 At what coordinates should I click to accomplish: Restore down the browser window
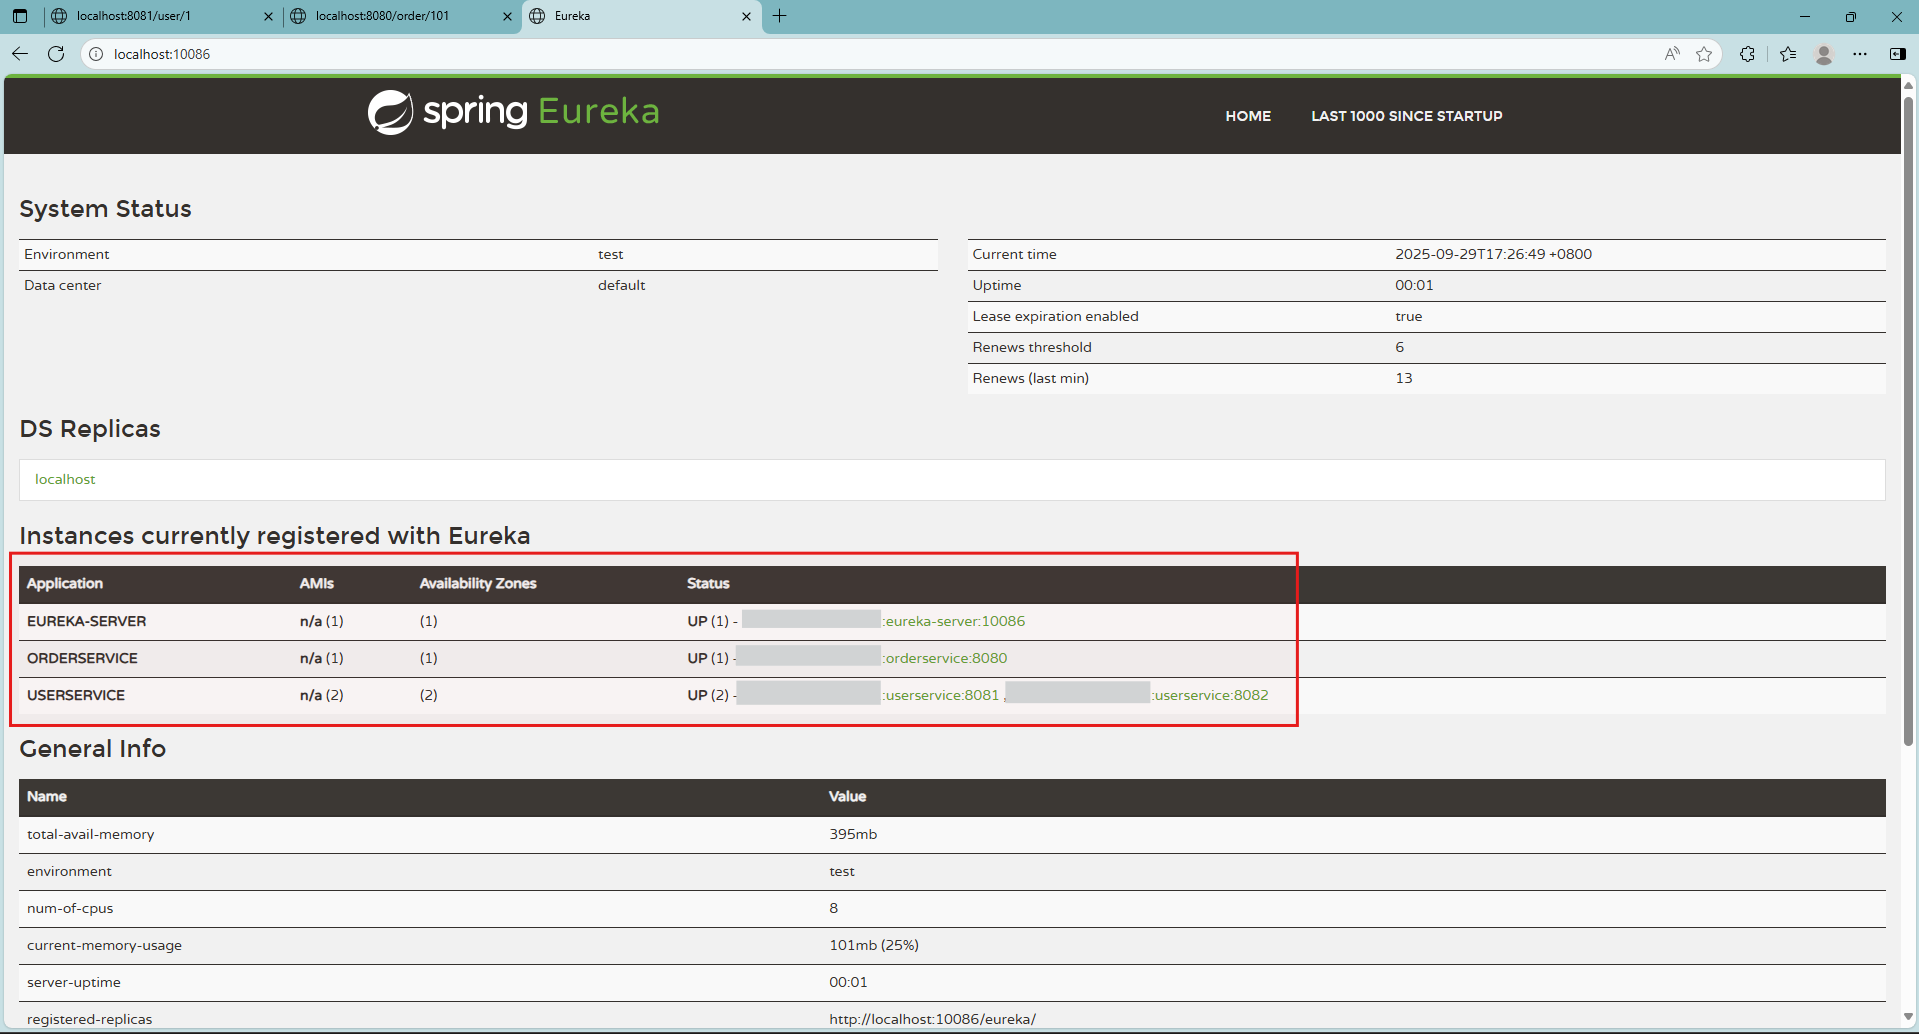point(1851,16)
